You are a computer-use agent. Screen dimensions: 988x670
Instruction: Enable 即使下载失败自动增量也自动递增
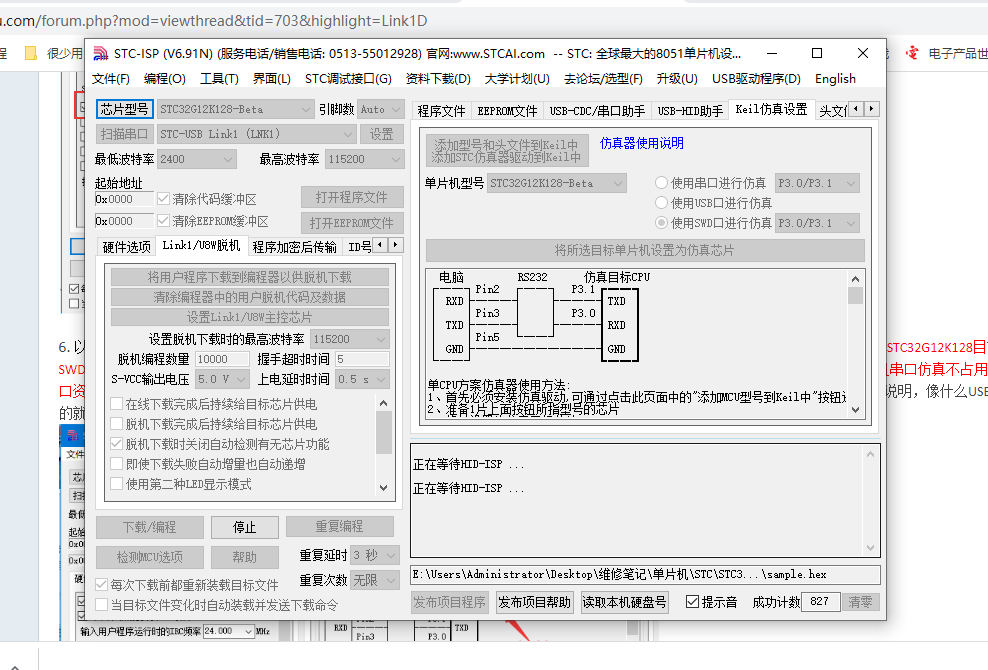116,464
